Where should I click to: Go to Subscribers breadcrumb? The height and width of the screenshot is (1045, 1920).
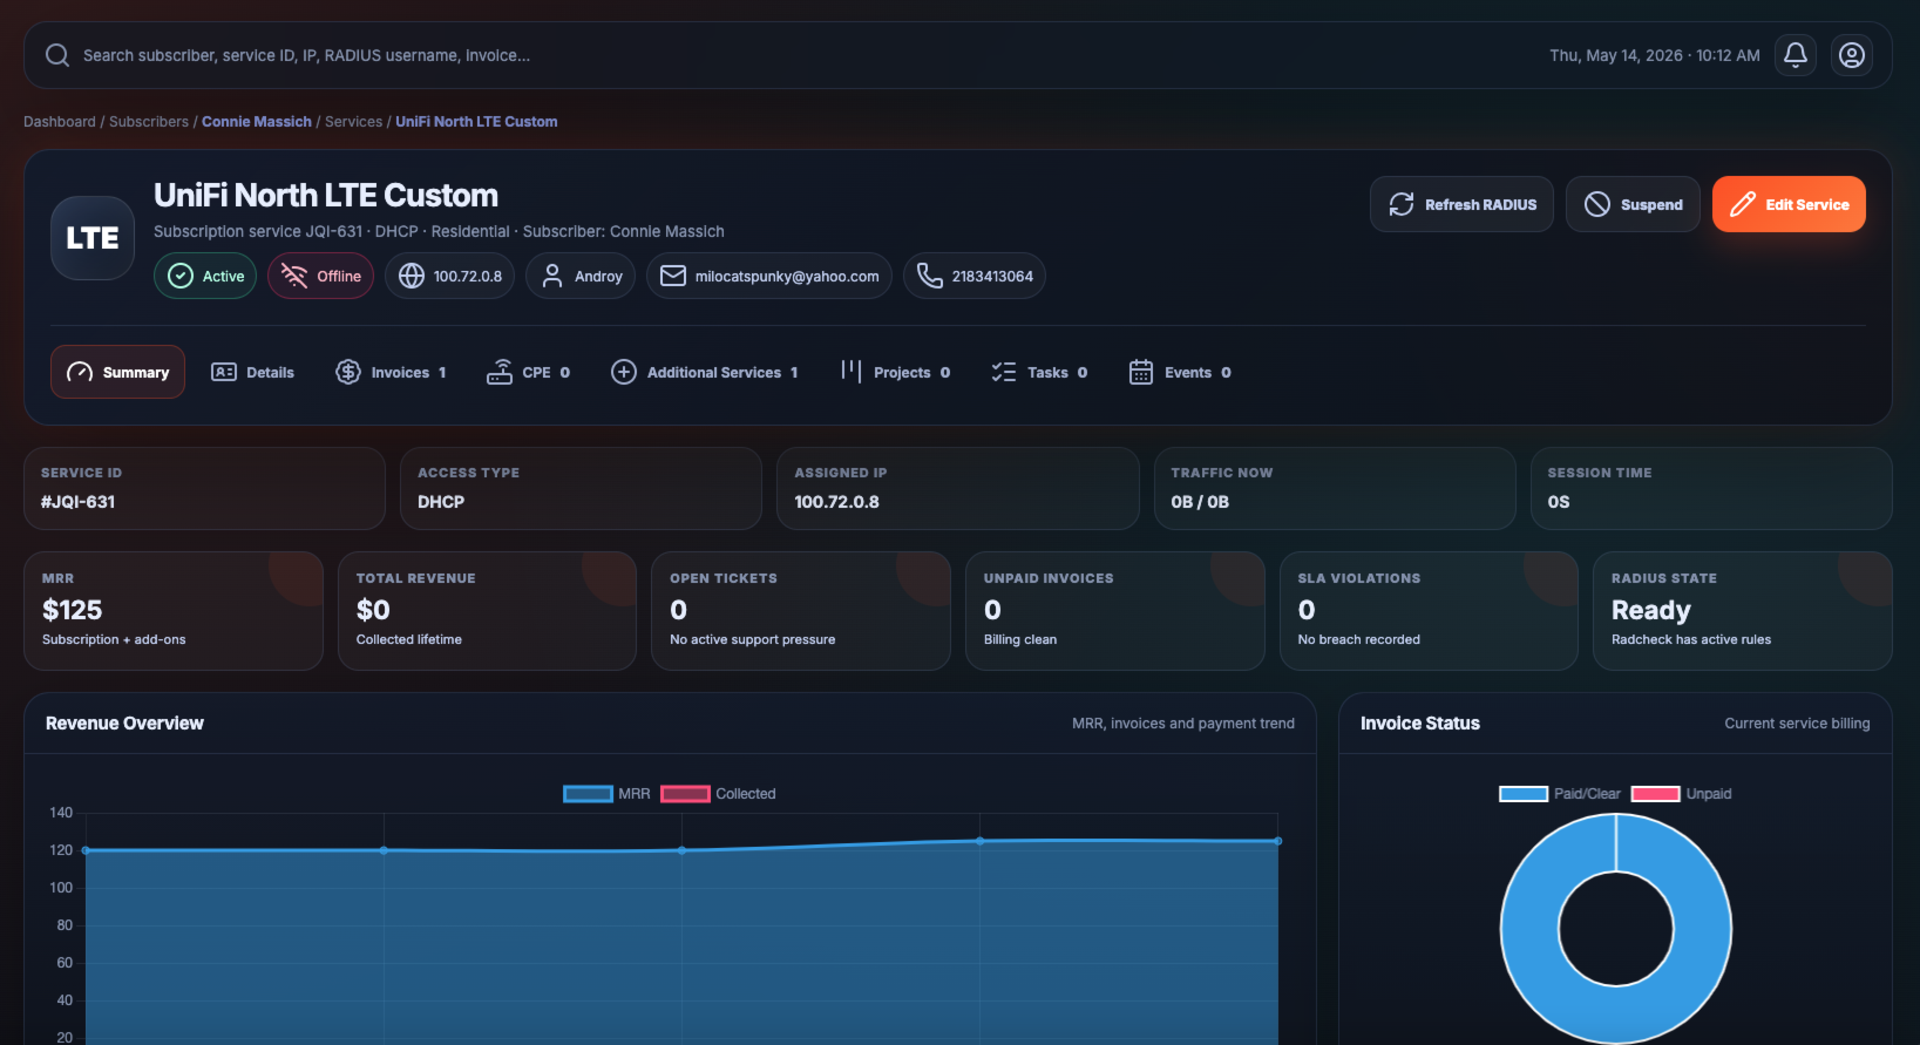[149, 122]
